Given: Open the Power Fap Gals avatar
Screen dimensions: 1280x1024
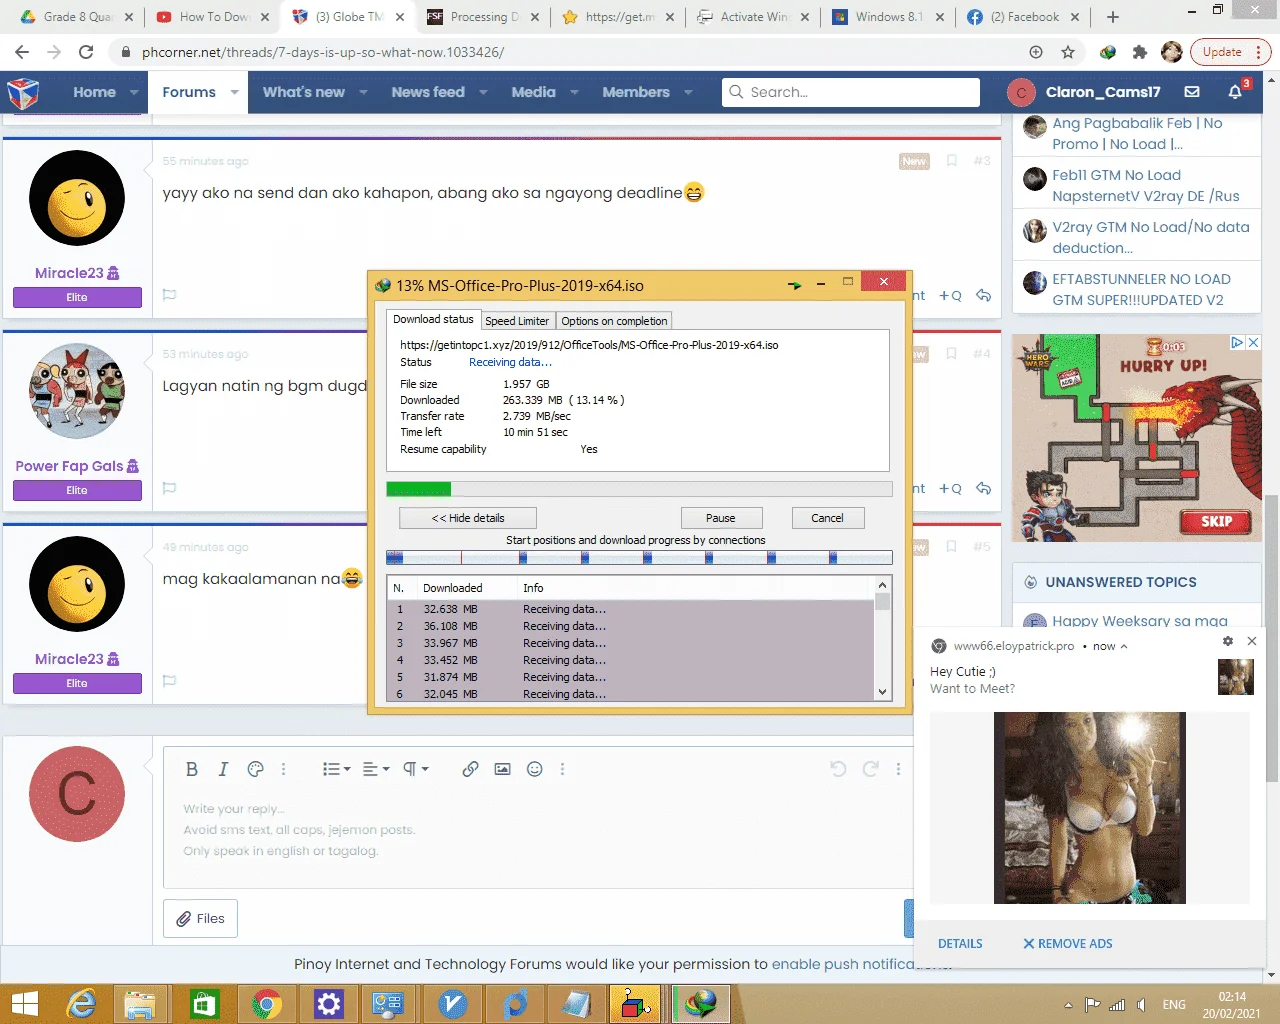Looking at the screenshot, I should pyautogui.click(x=77, y=391).
